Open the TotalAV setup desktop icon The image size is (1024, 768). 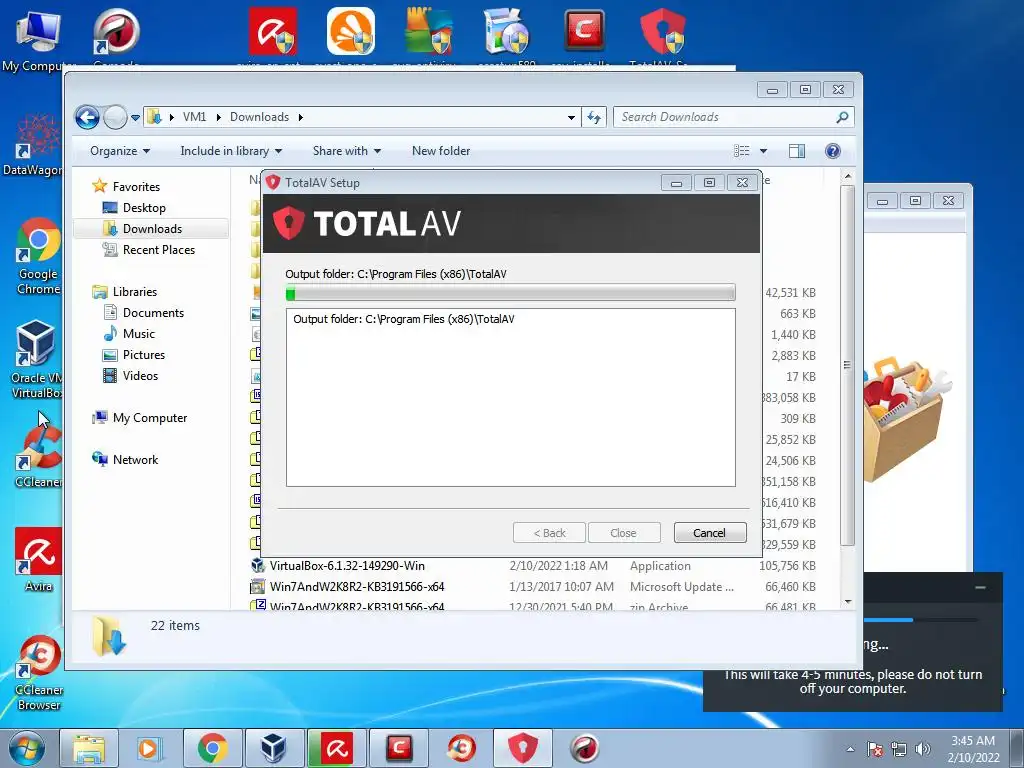[x=662, y=36]
